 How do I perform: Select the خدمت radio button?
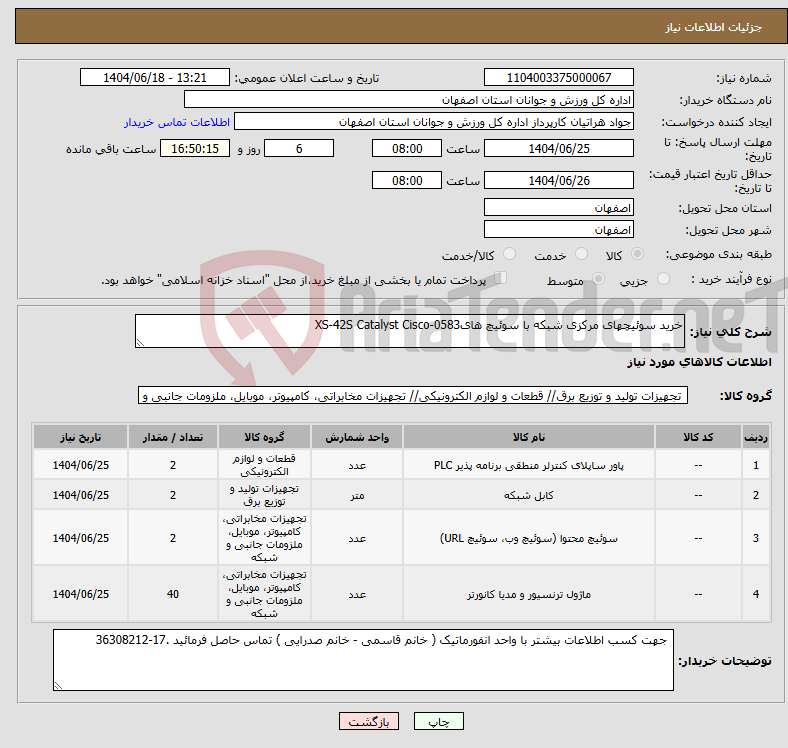click(x=581, y=254)
